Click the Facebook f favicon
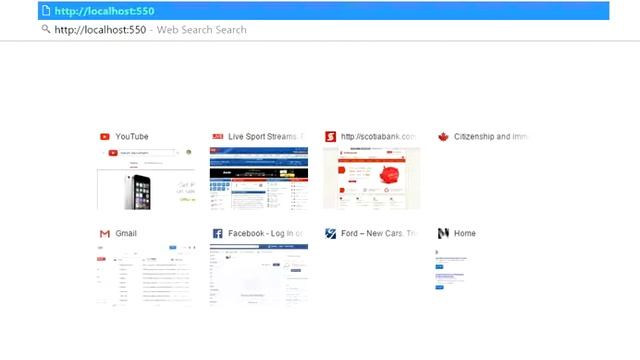 218,233
